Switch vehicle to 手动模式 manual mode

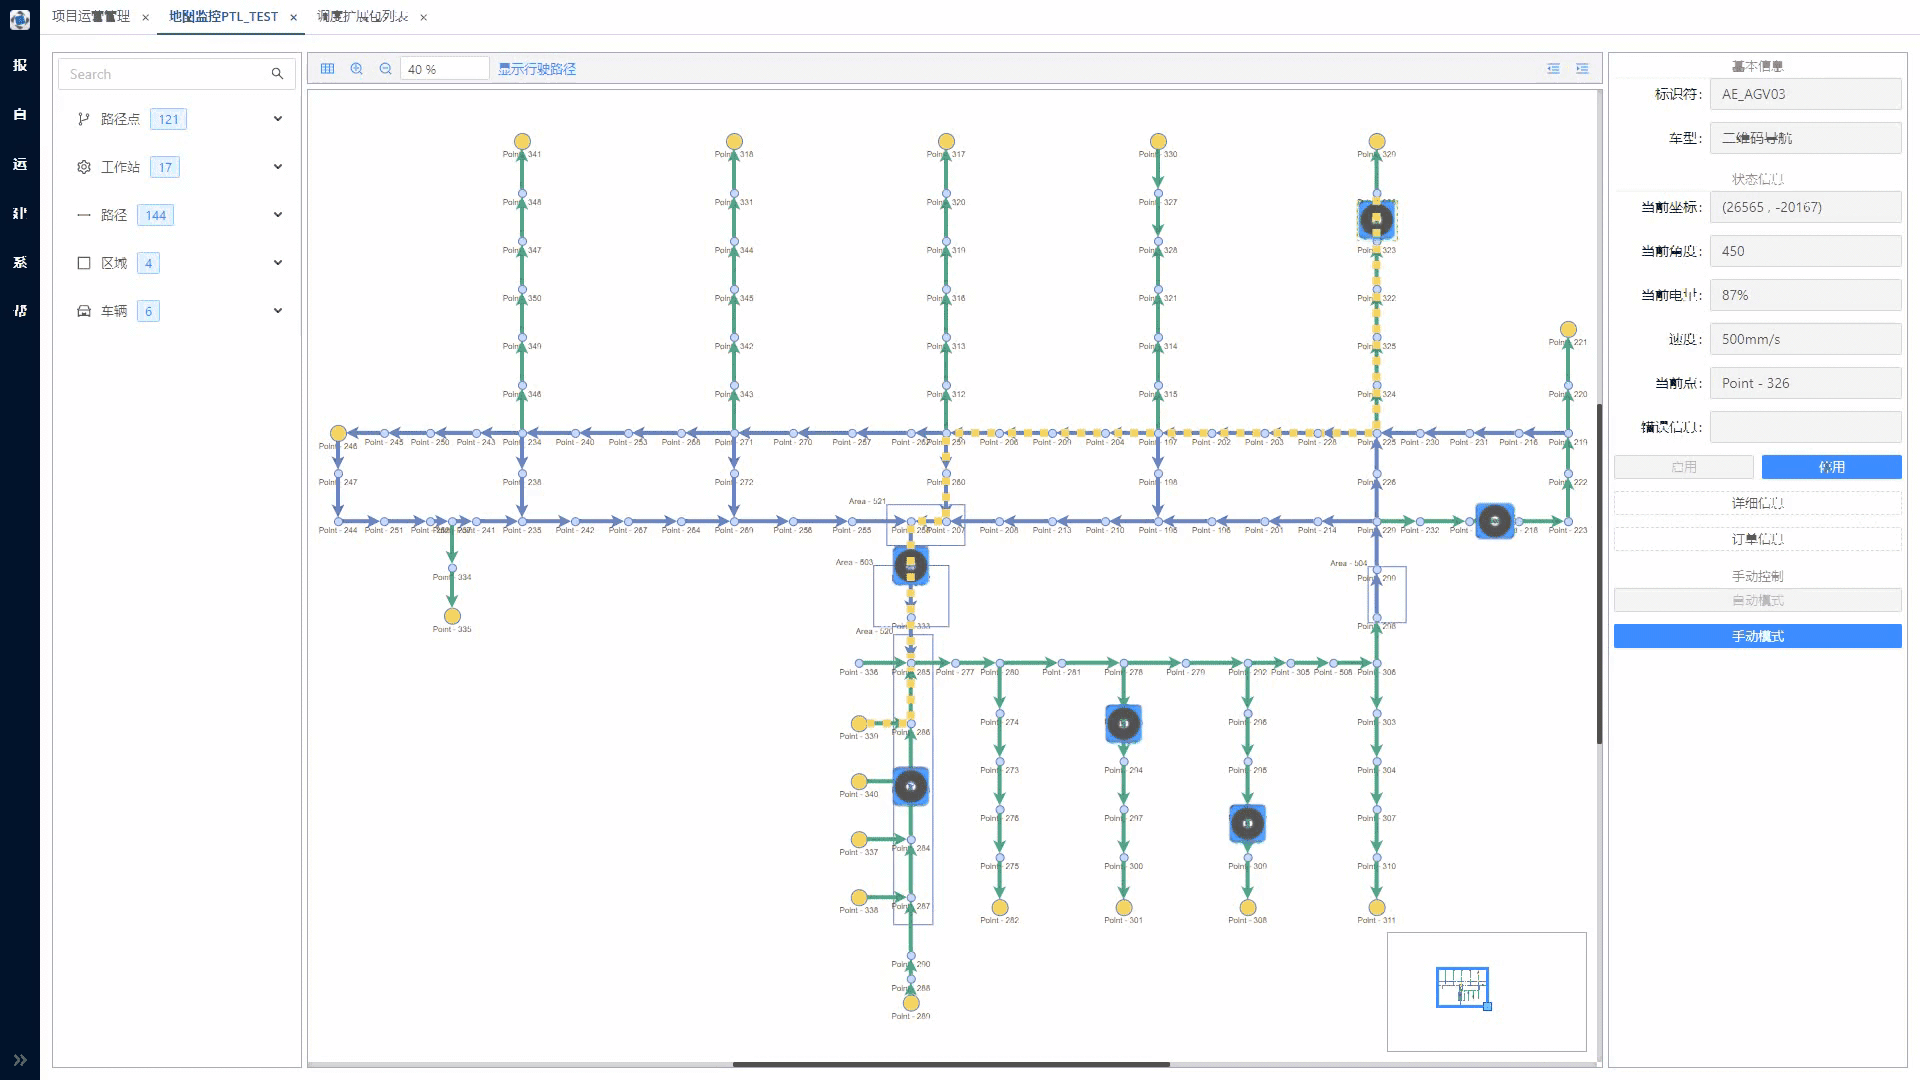click(x=1757, y=636)
